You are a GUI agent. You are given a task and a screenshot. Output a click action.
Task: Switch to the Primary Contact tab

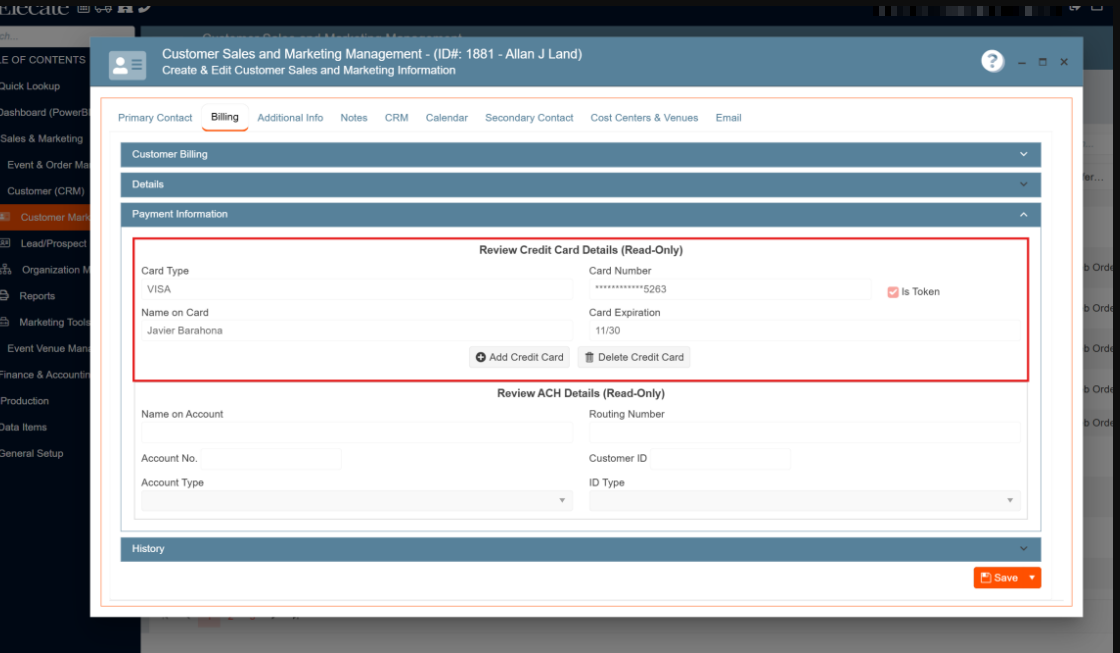(x=155, y=118)
